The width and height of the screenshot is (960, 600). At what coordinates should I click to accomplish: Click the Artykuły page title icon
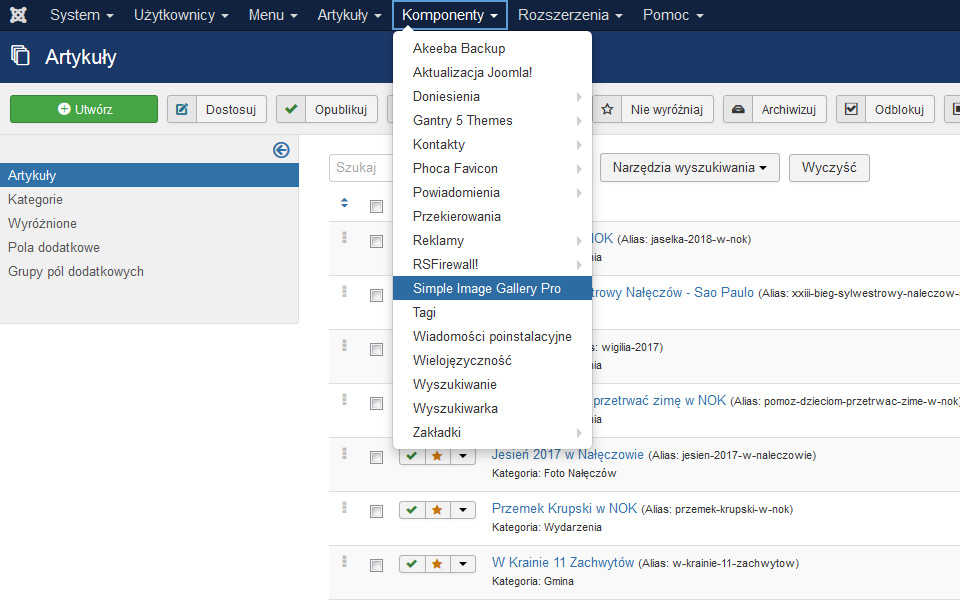click(x=20, y=56)
